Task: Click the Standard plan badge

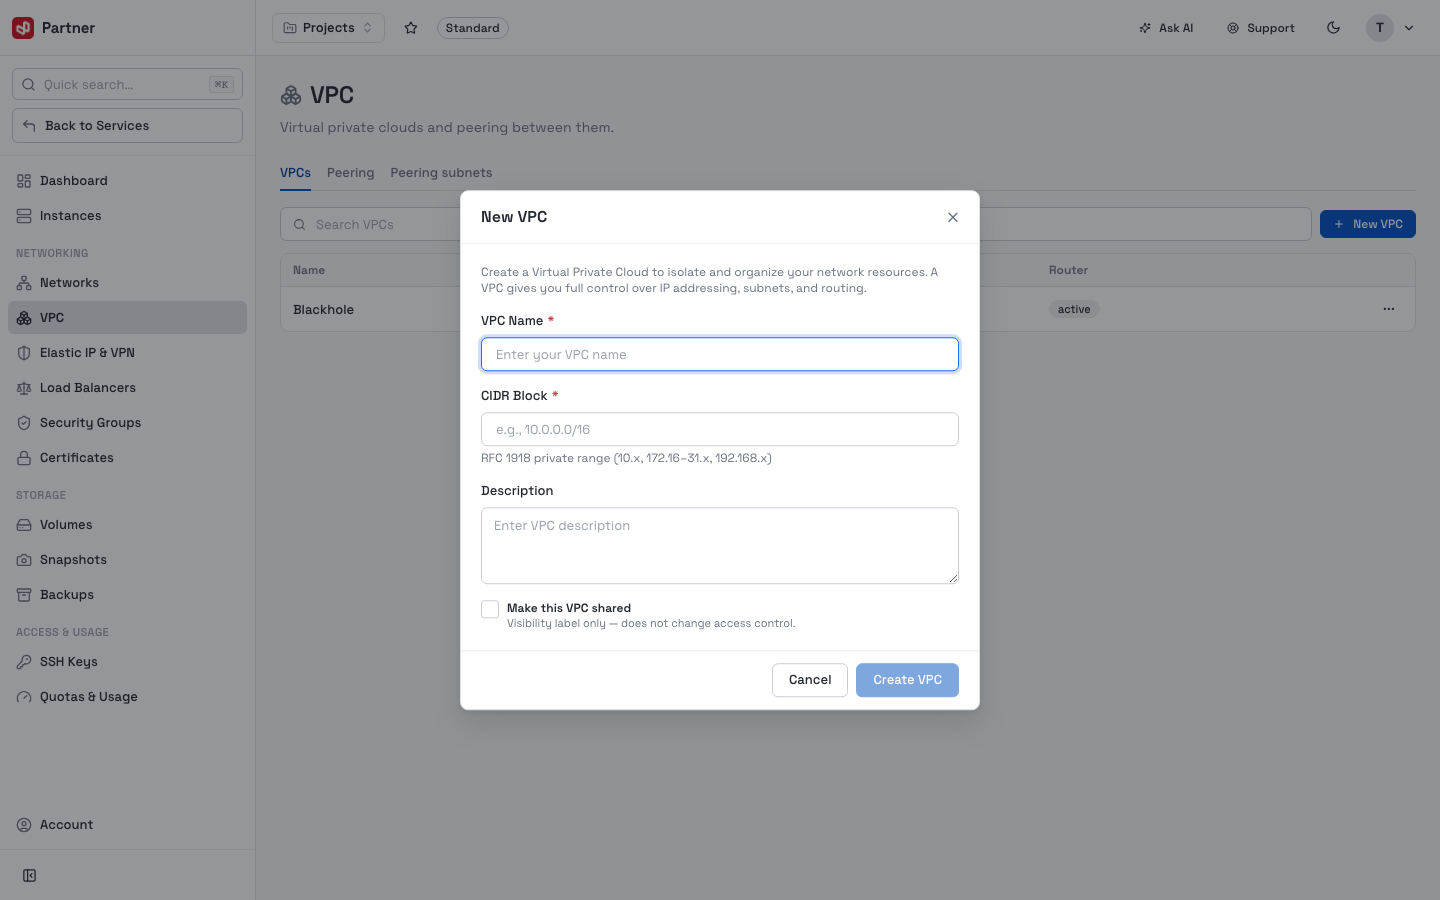Action: [472, 28]
